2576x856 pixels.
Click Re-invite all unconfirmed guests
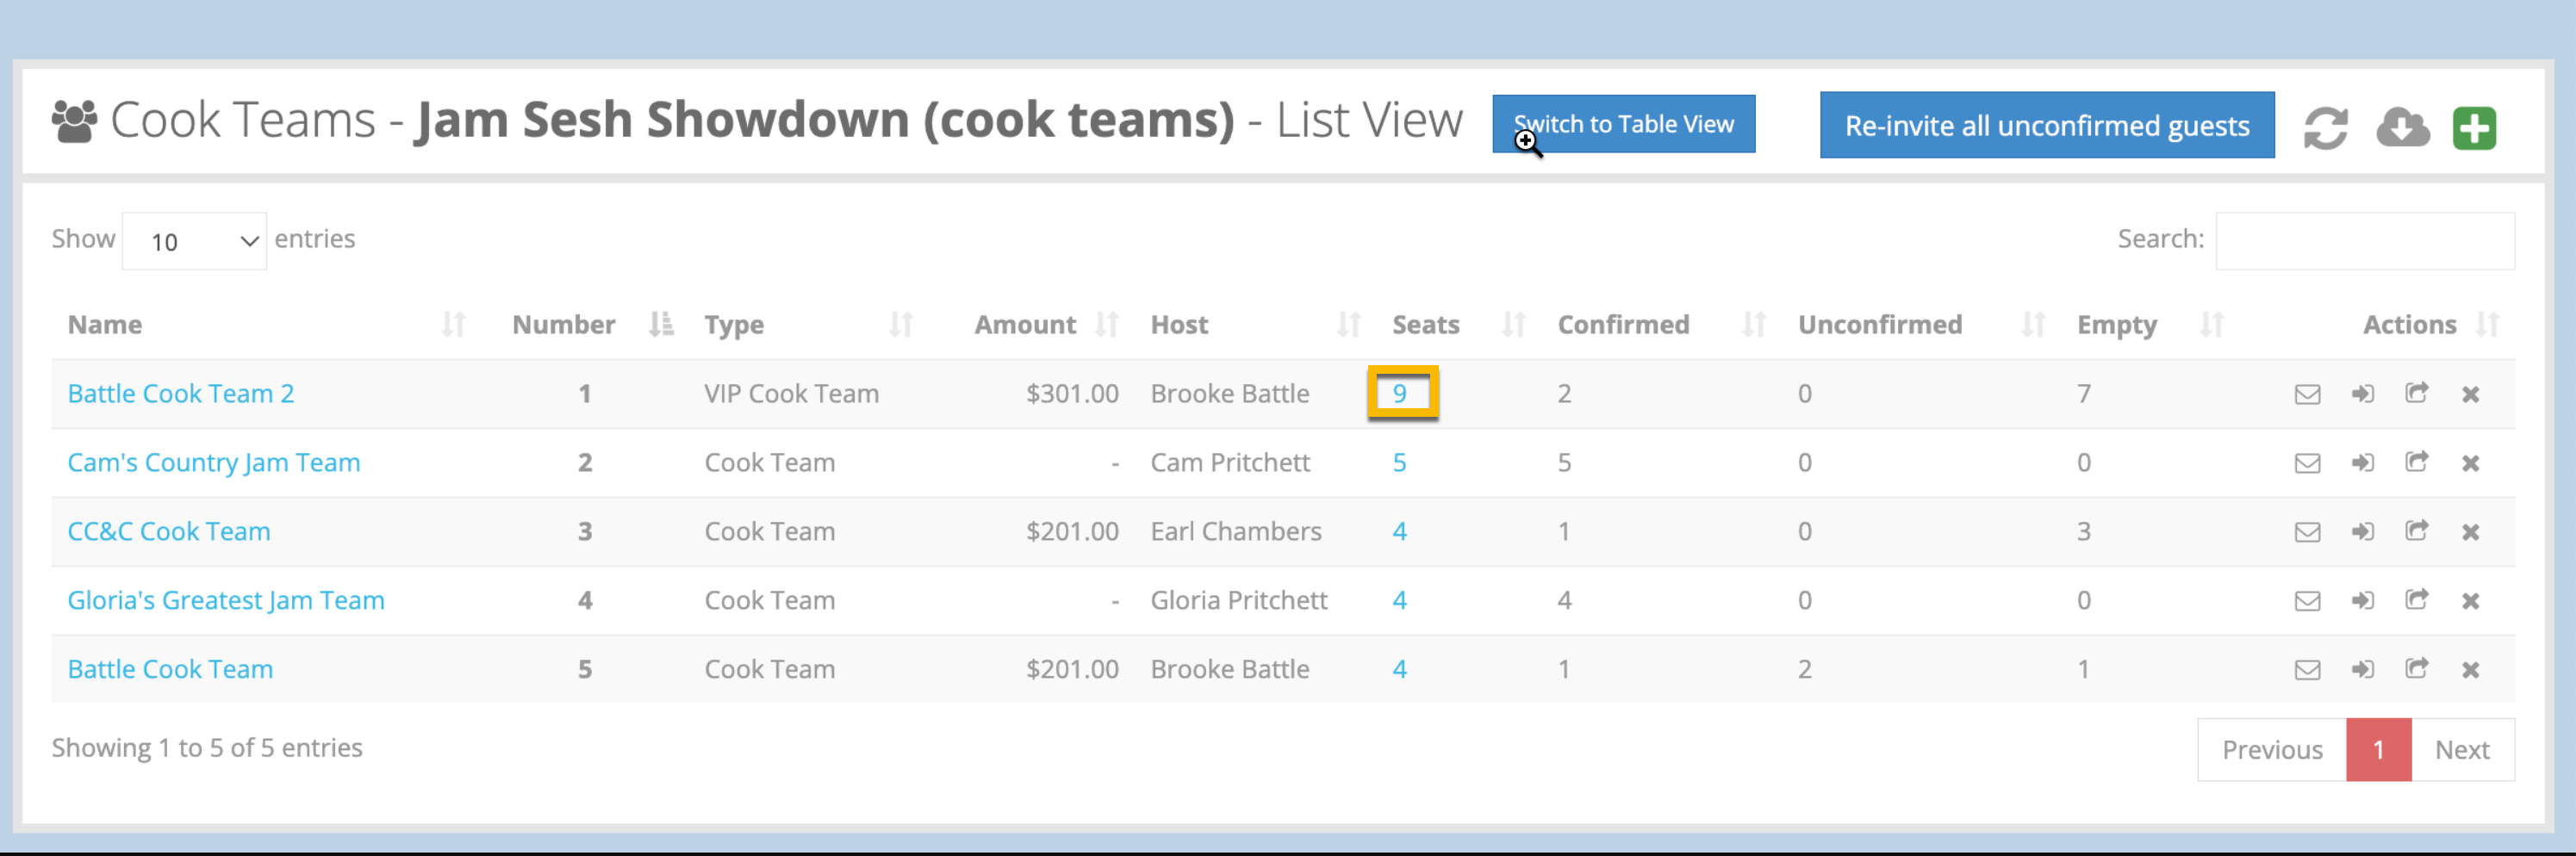(2046, 125)
